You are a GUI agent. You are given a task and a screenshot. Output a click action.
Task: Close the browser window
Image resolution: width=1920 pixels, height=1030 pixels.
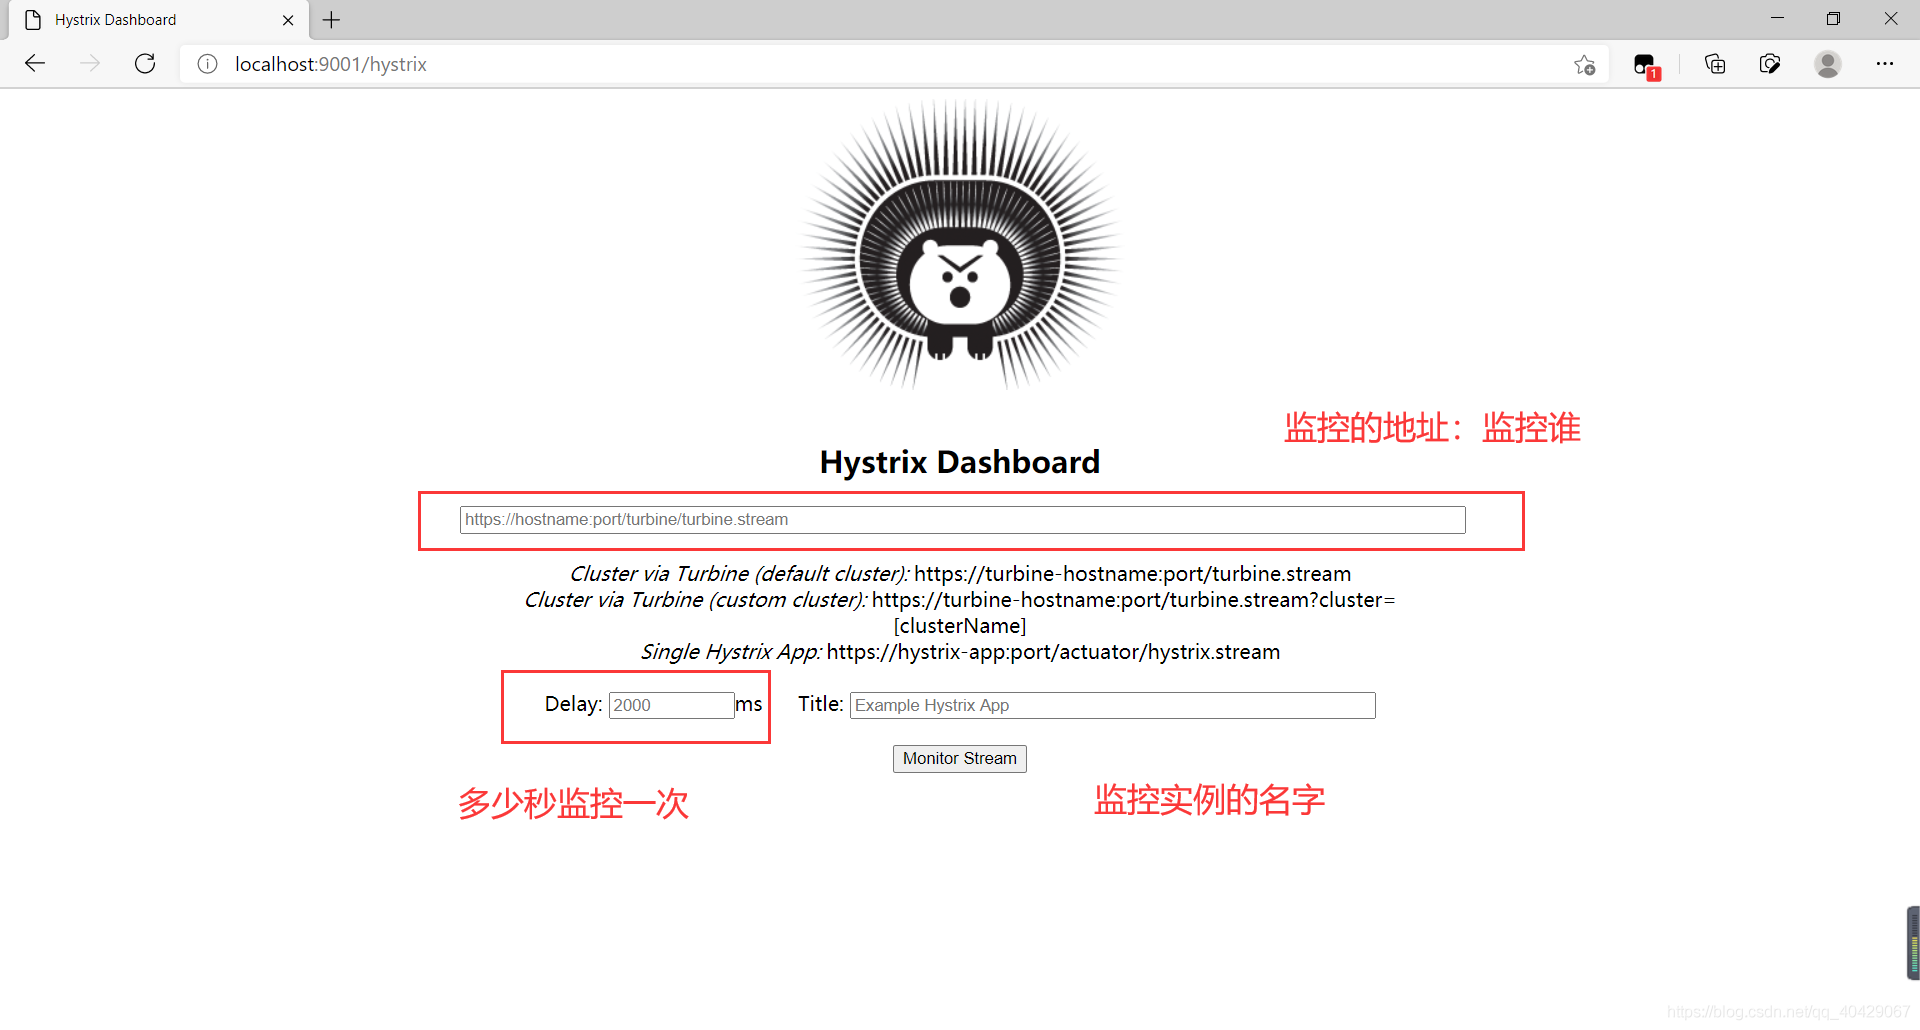(x=1890, y=19)
